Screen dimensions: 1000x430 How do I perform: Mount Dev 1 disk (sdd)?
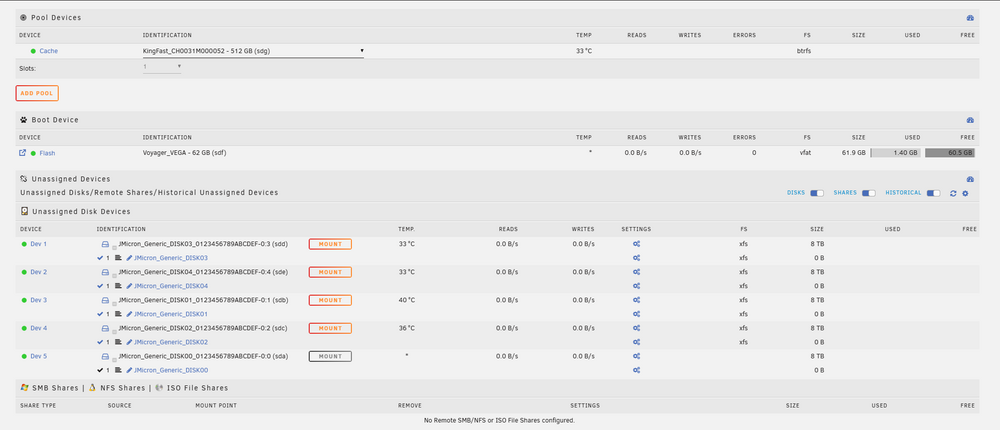pyautogui.click(x=330, y=244)
